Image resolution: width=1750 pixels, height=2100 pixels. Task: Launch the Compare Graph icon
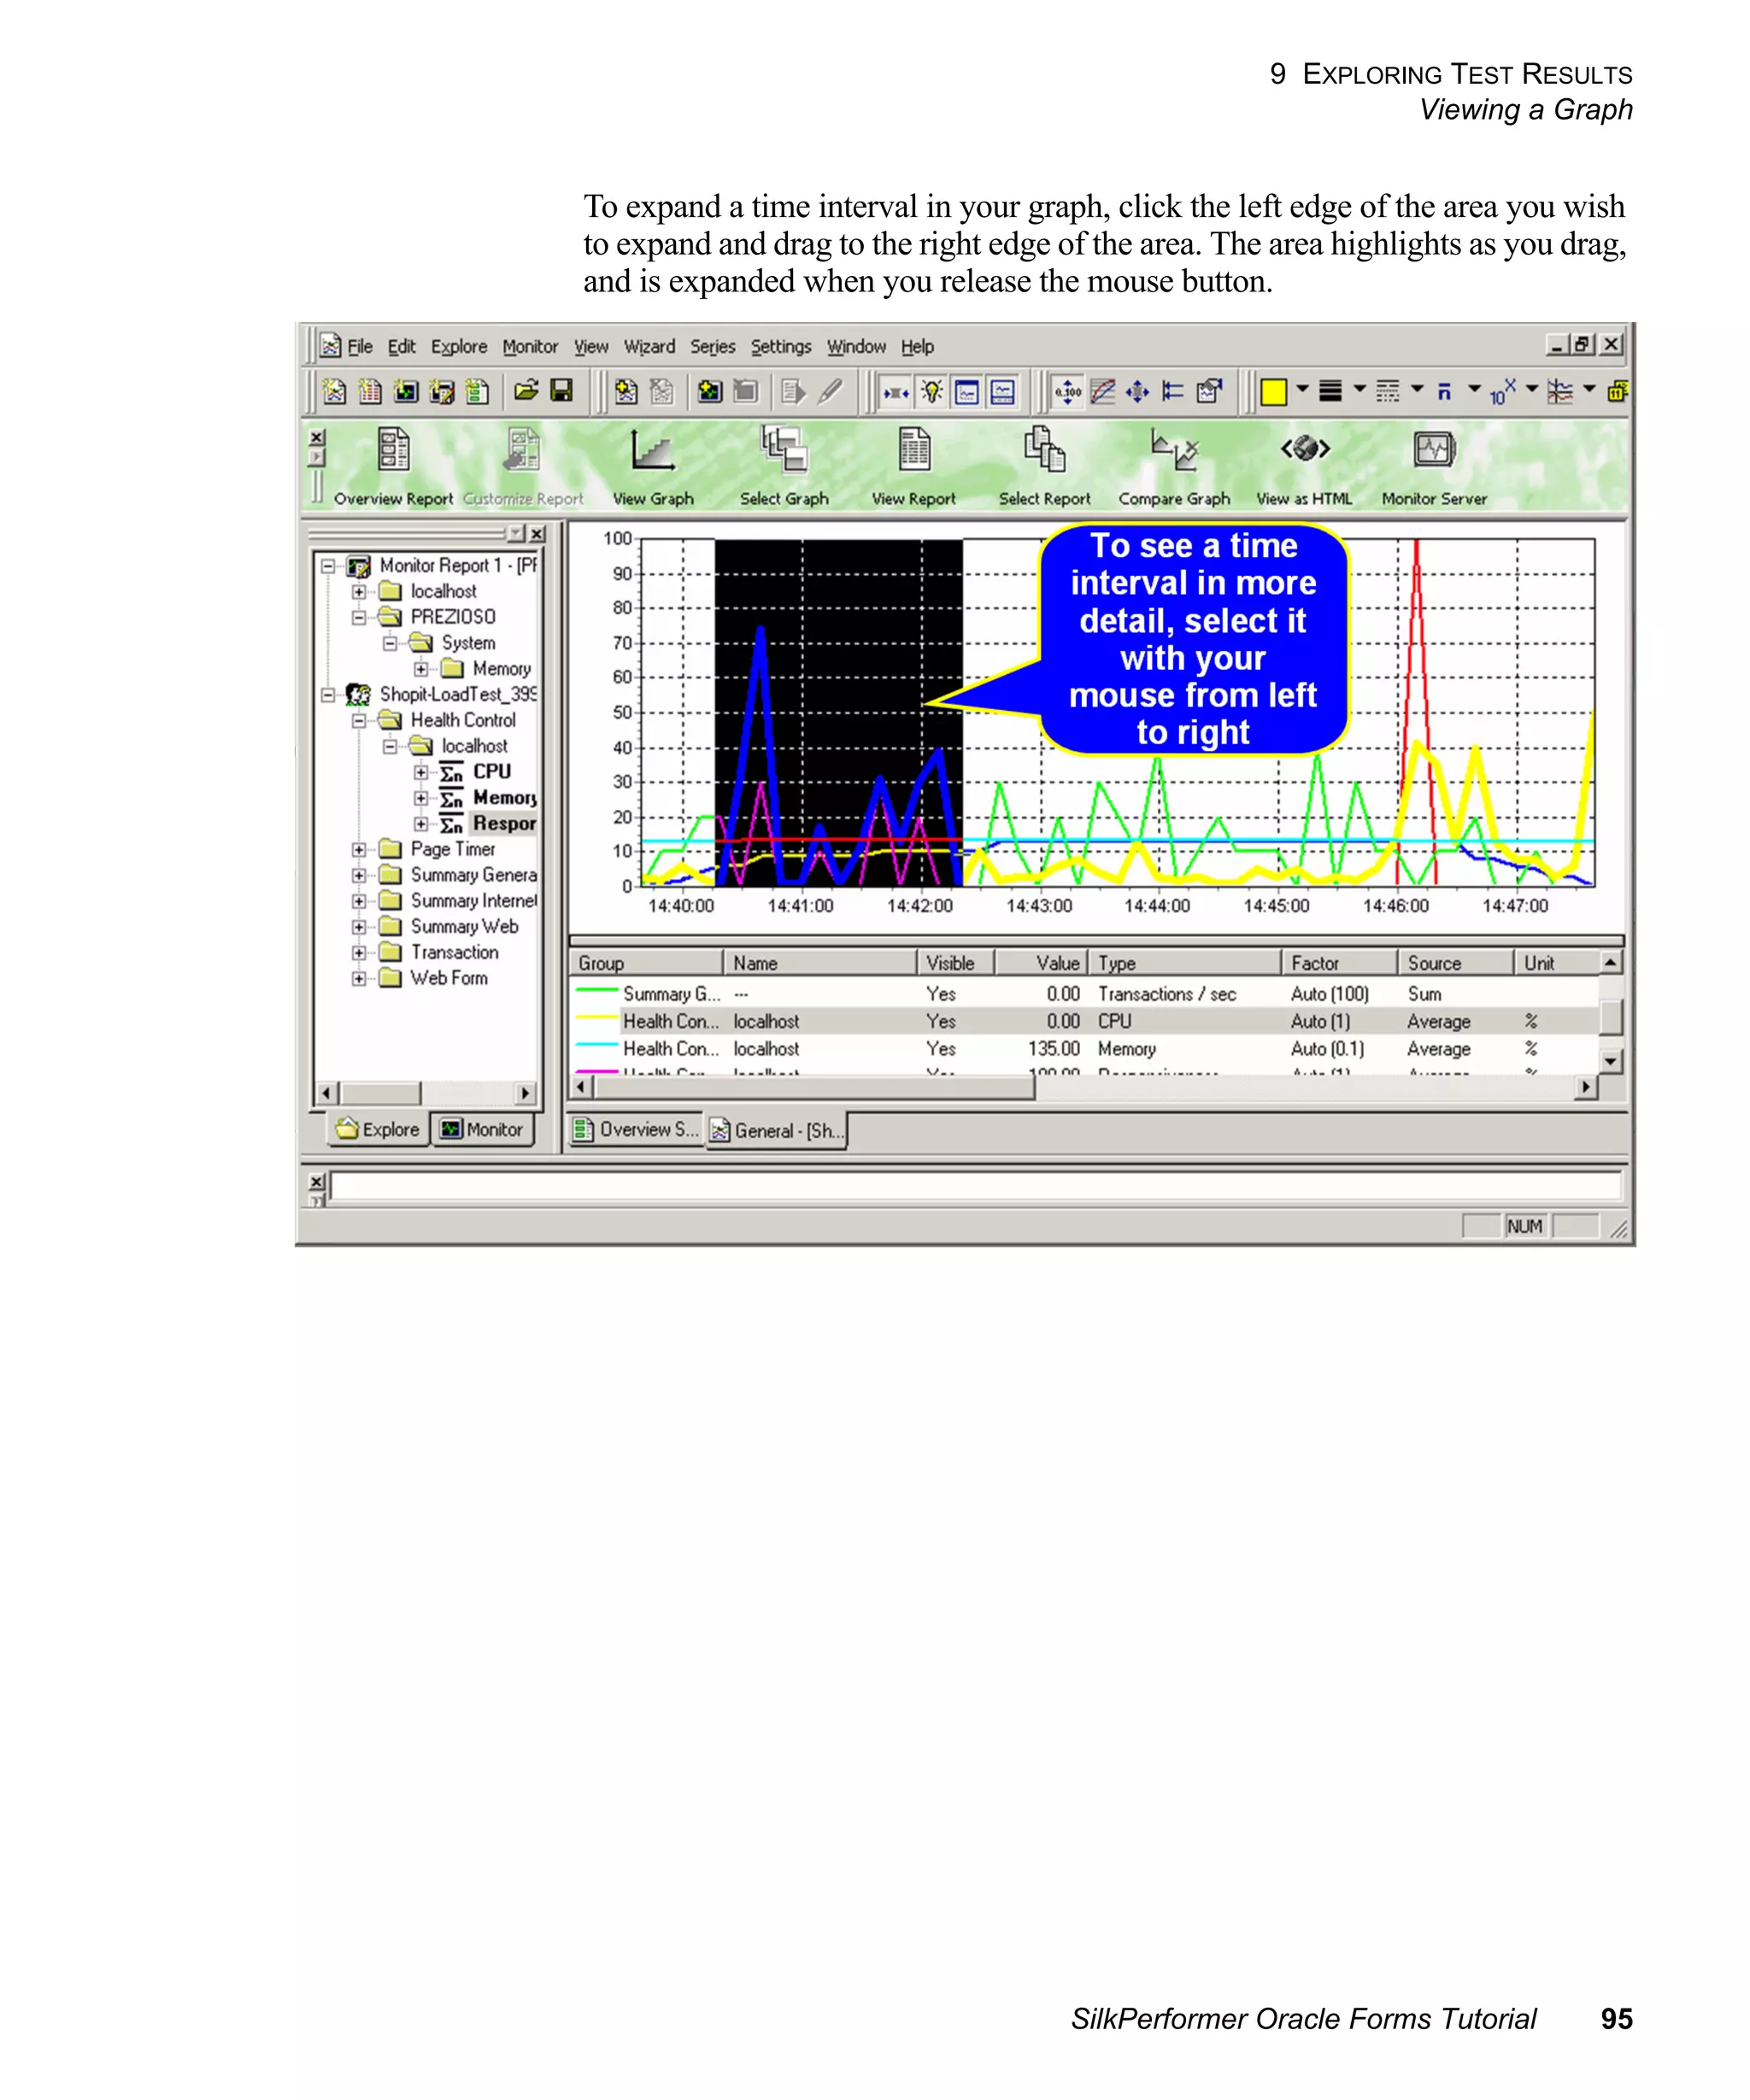click(x=1174, y=449)
